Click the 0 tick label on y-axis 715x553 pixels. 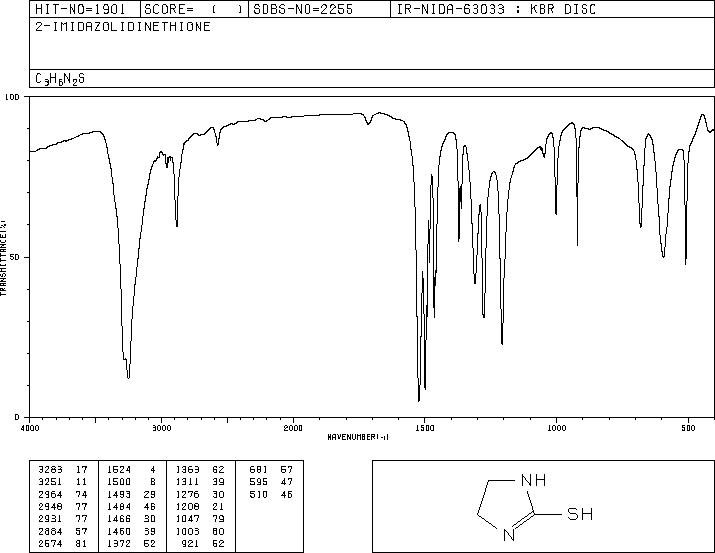coord(17,417)
